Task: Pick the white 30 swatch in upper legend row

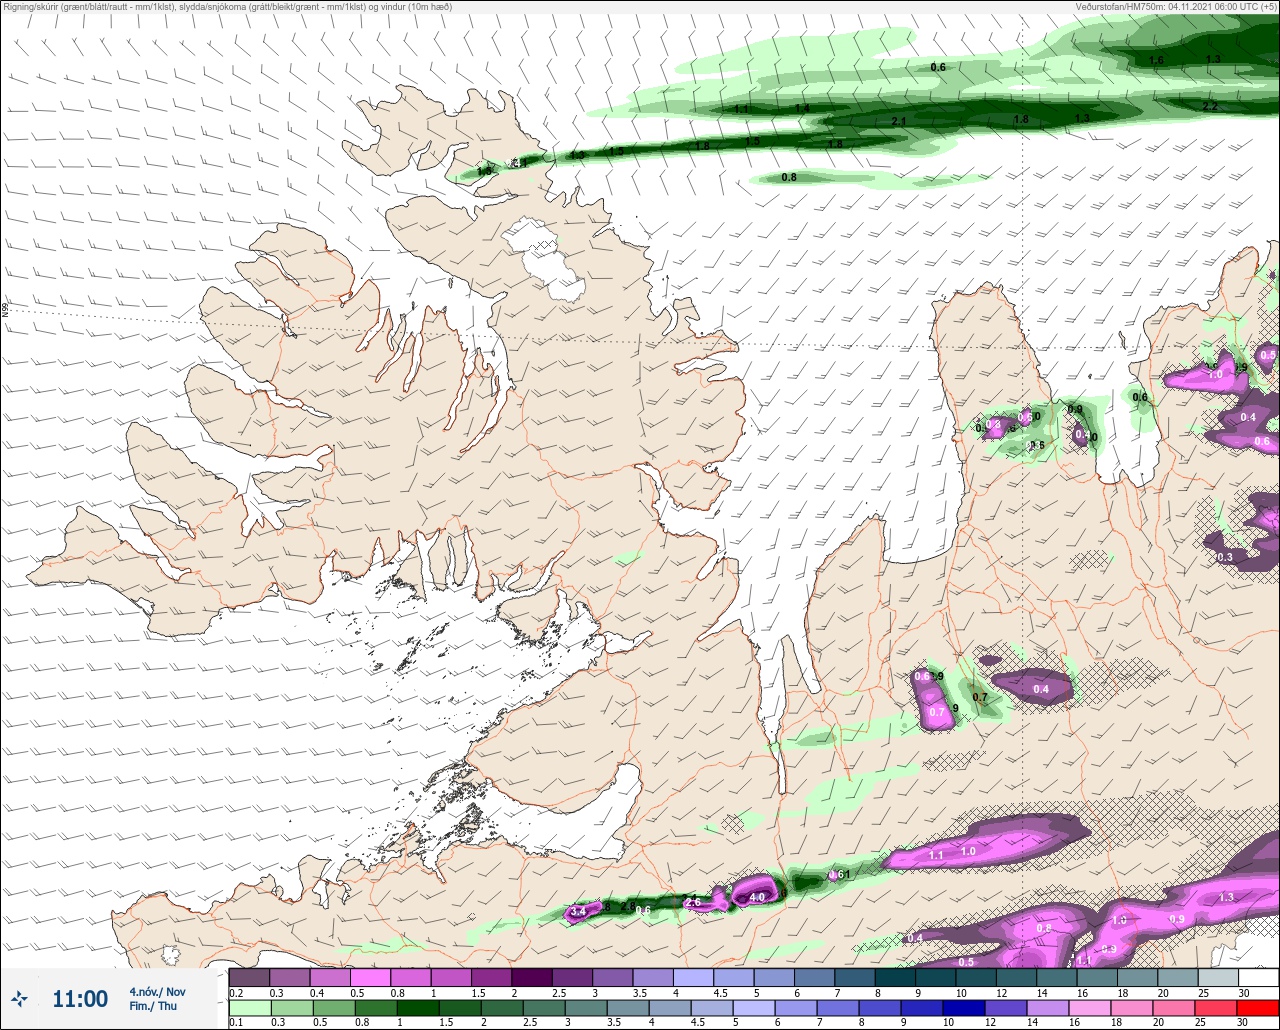Action: point(1258,976)
